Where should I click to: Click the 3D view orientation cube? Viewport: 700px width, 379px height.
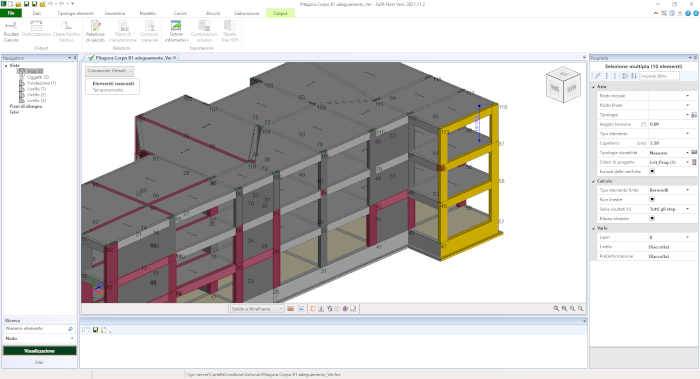pos(562,85)
